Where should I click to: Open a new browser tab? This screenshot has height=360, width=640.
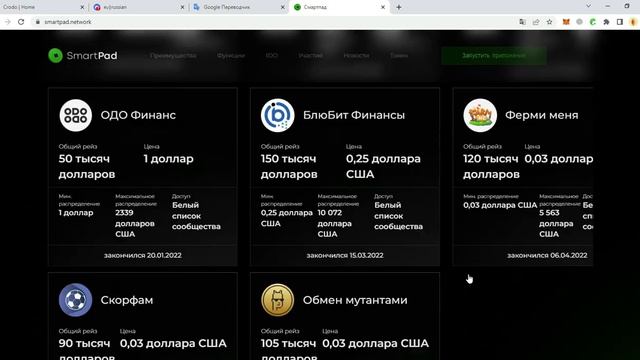click(399, 7)
